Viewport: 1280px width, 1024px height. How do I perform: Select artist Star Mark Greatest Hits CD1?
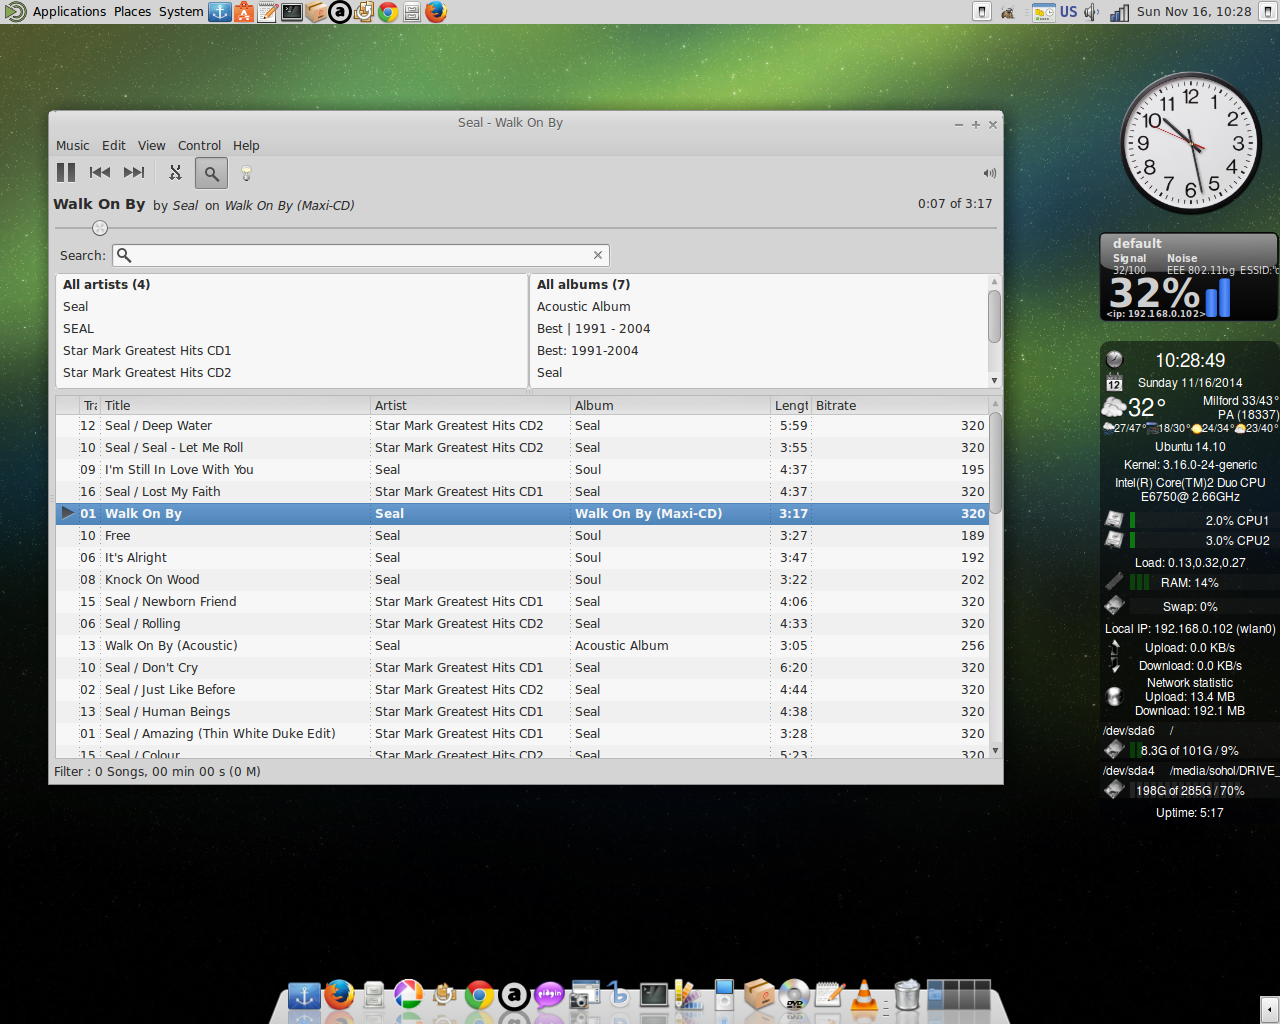pos(292,351)
